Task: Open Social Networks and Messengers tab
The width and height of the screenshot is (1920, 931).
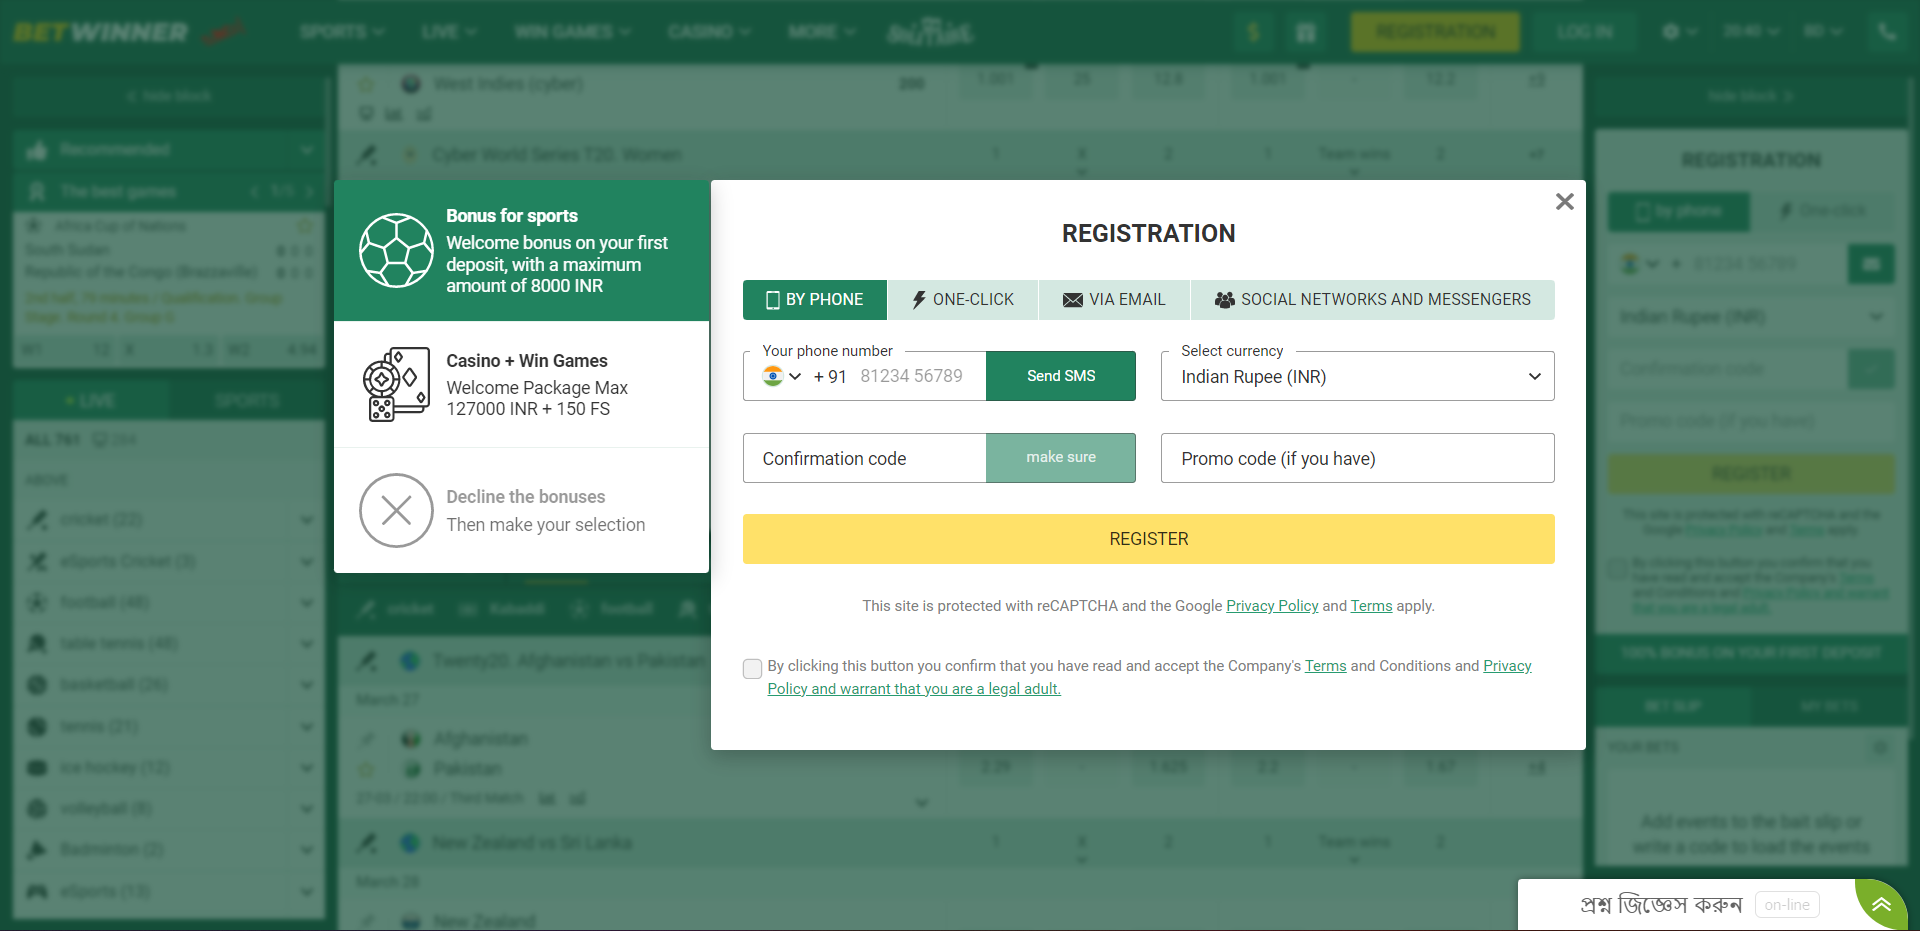Action: coord(1372,300)
